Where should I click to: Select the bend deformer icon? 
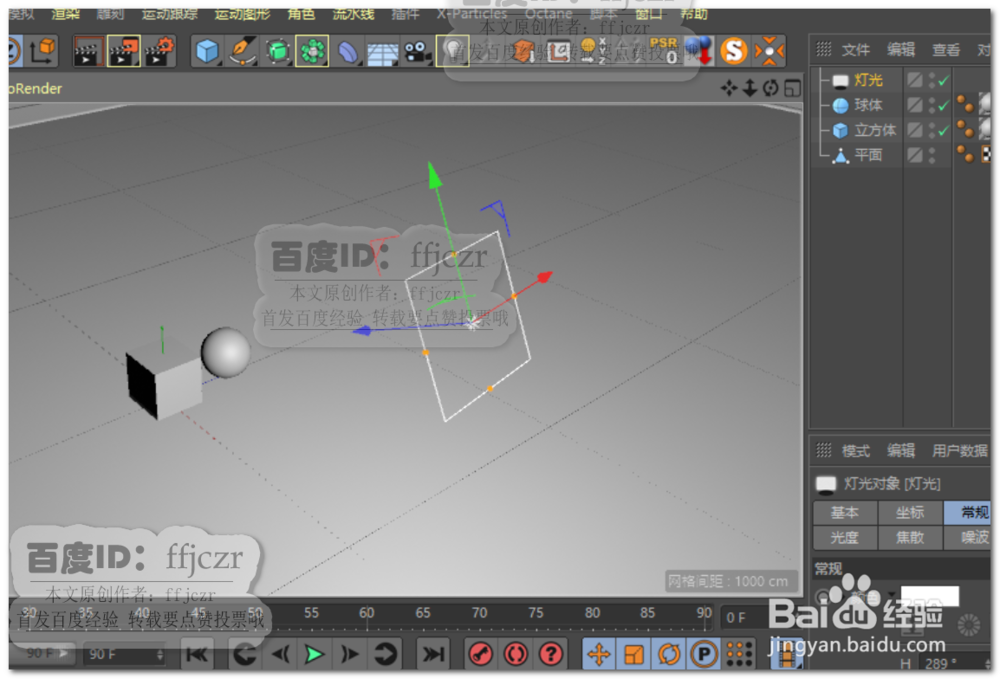click(350, 50)
